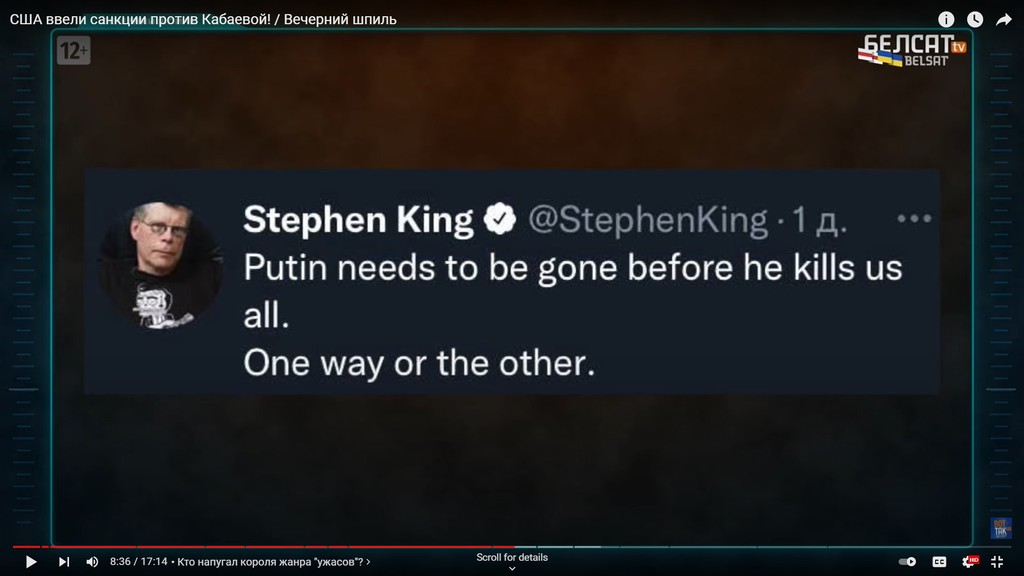This screenshot has width=1024, height=576.
Task: Click the 12+ age rating badge
Action: click(73, 50)
